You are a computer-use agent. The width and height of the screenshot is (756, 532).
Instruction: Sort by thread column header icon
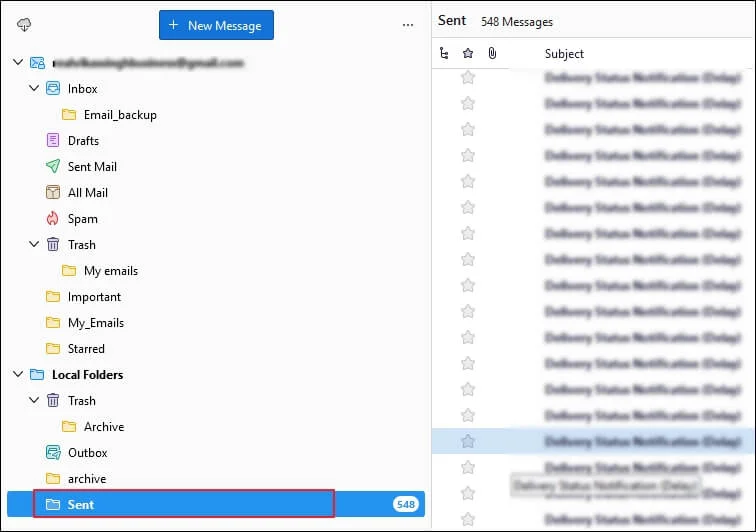click(444, 54)
